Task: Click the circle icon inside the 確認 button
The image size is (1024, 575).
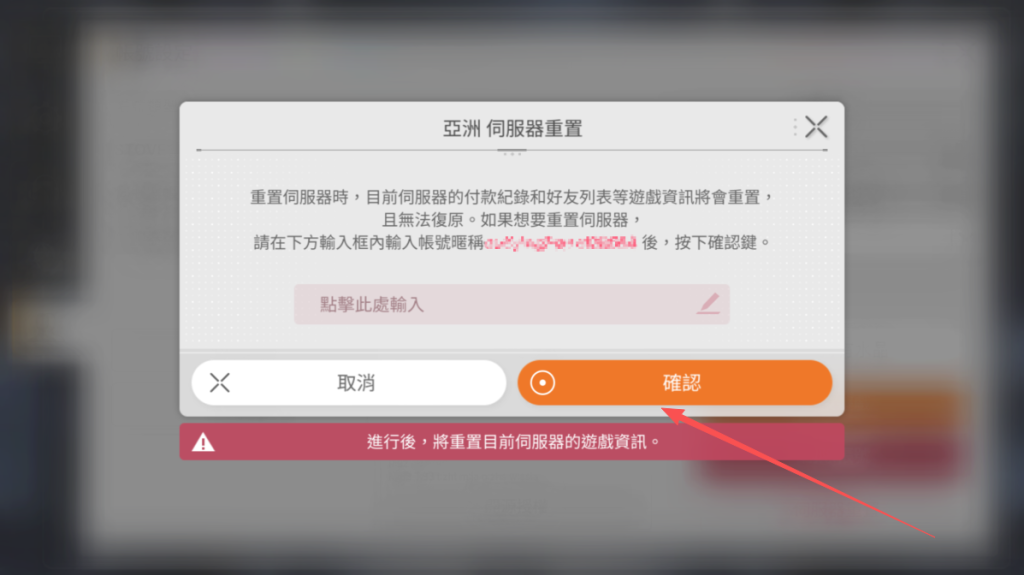Action: [542, 383]
